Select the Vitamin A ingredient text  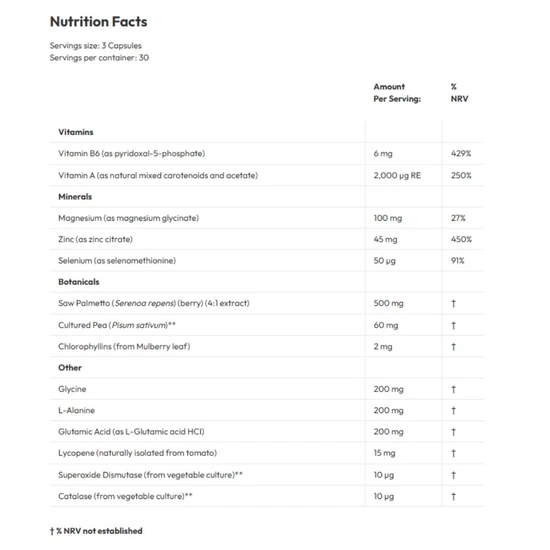point(158,175)
